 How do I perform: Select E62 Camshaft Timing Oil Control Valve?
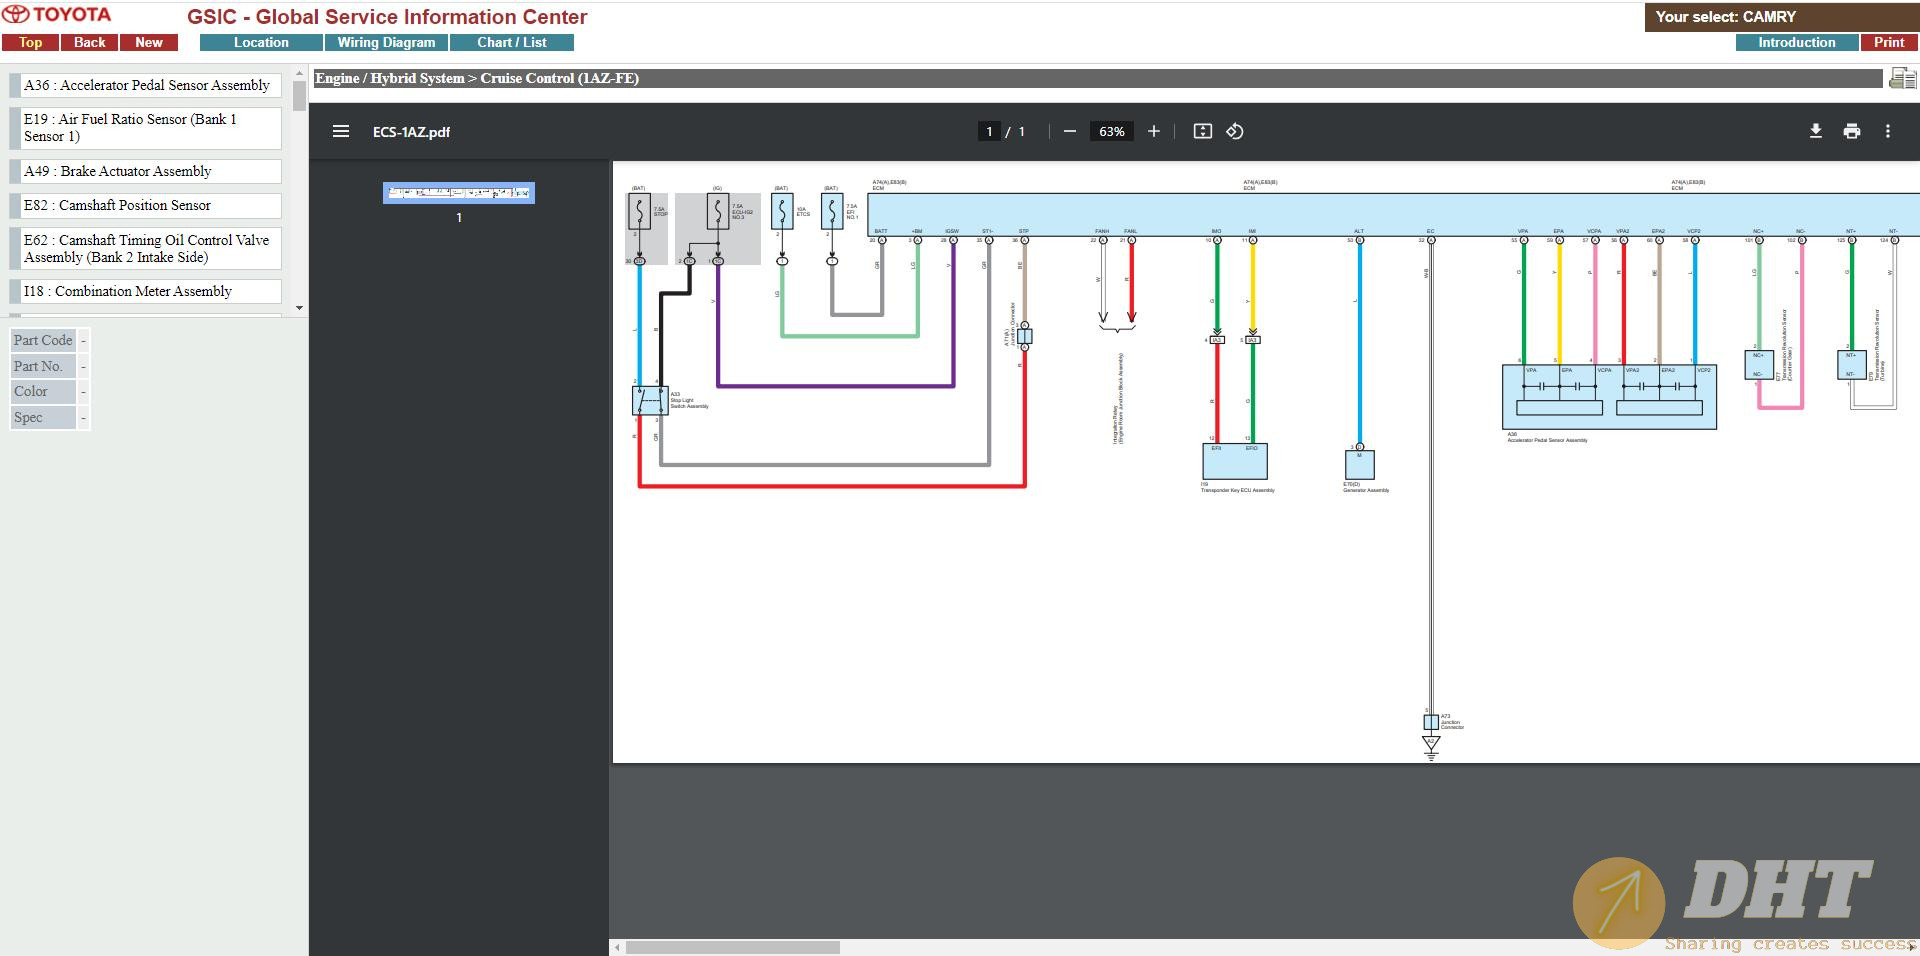coord(146,249)
